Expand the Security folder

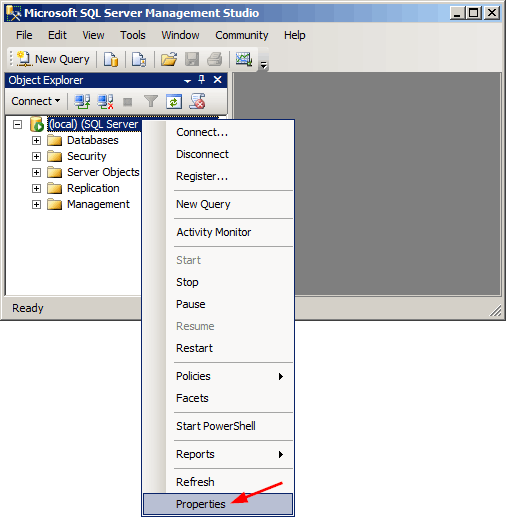36,156
